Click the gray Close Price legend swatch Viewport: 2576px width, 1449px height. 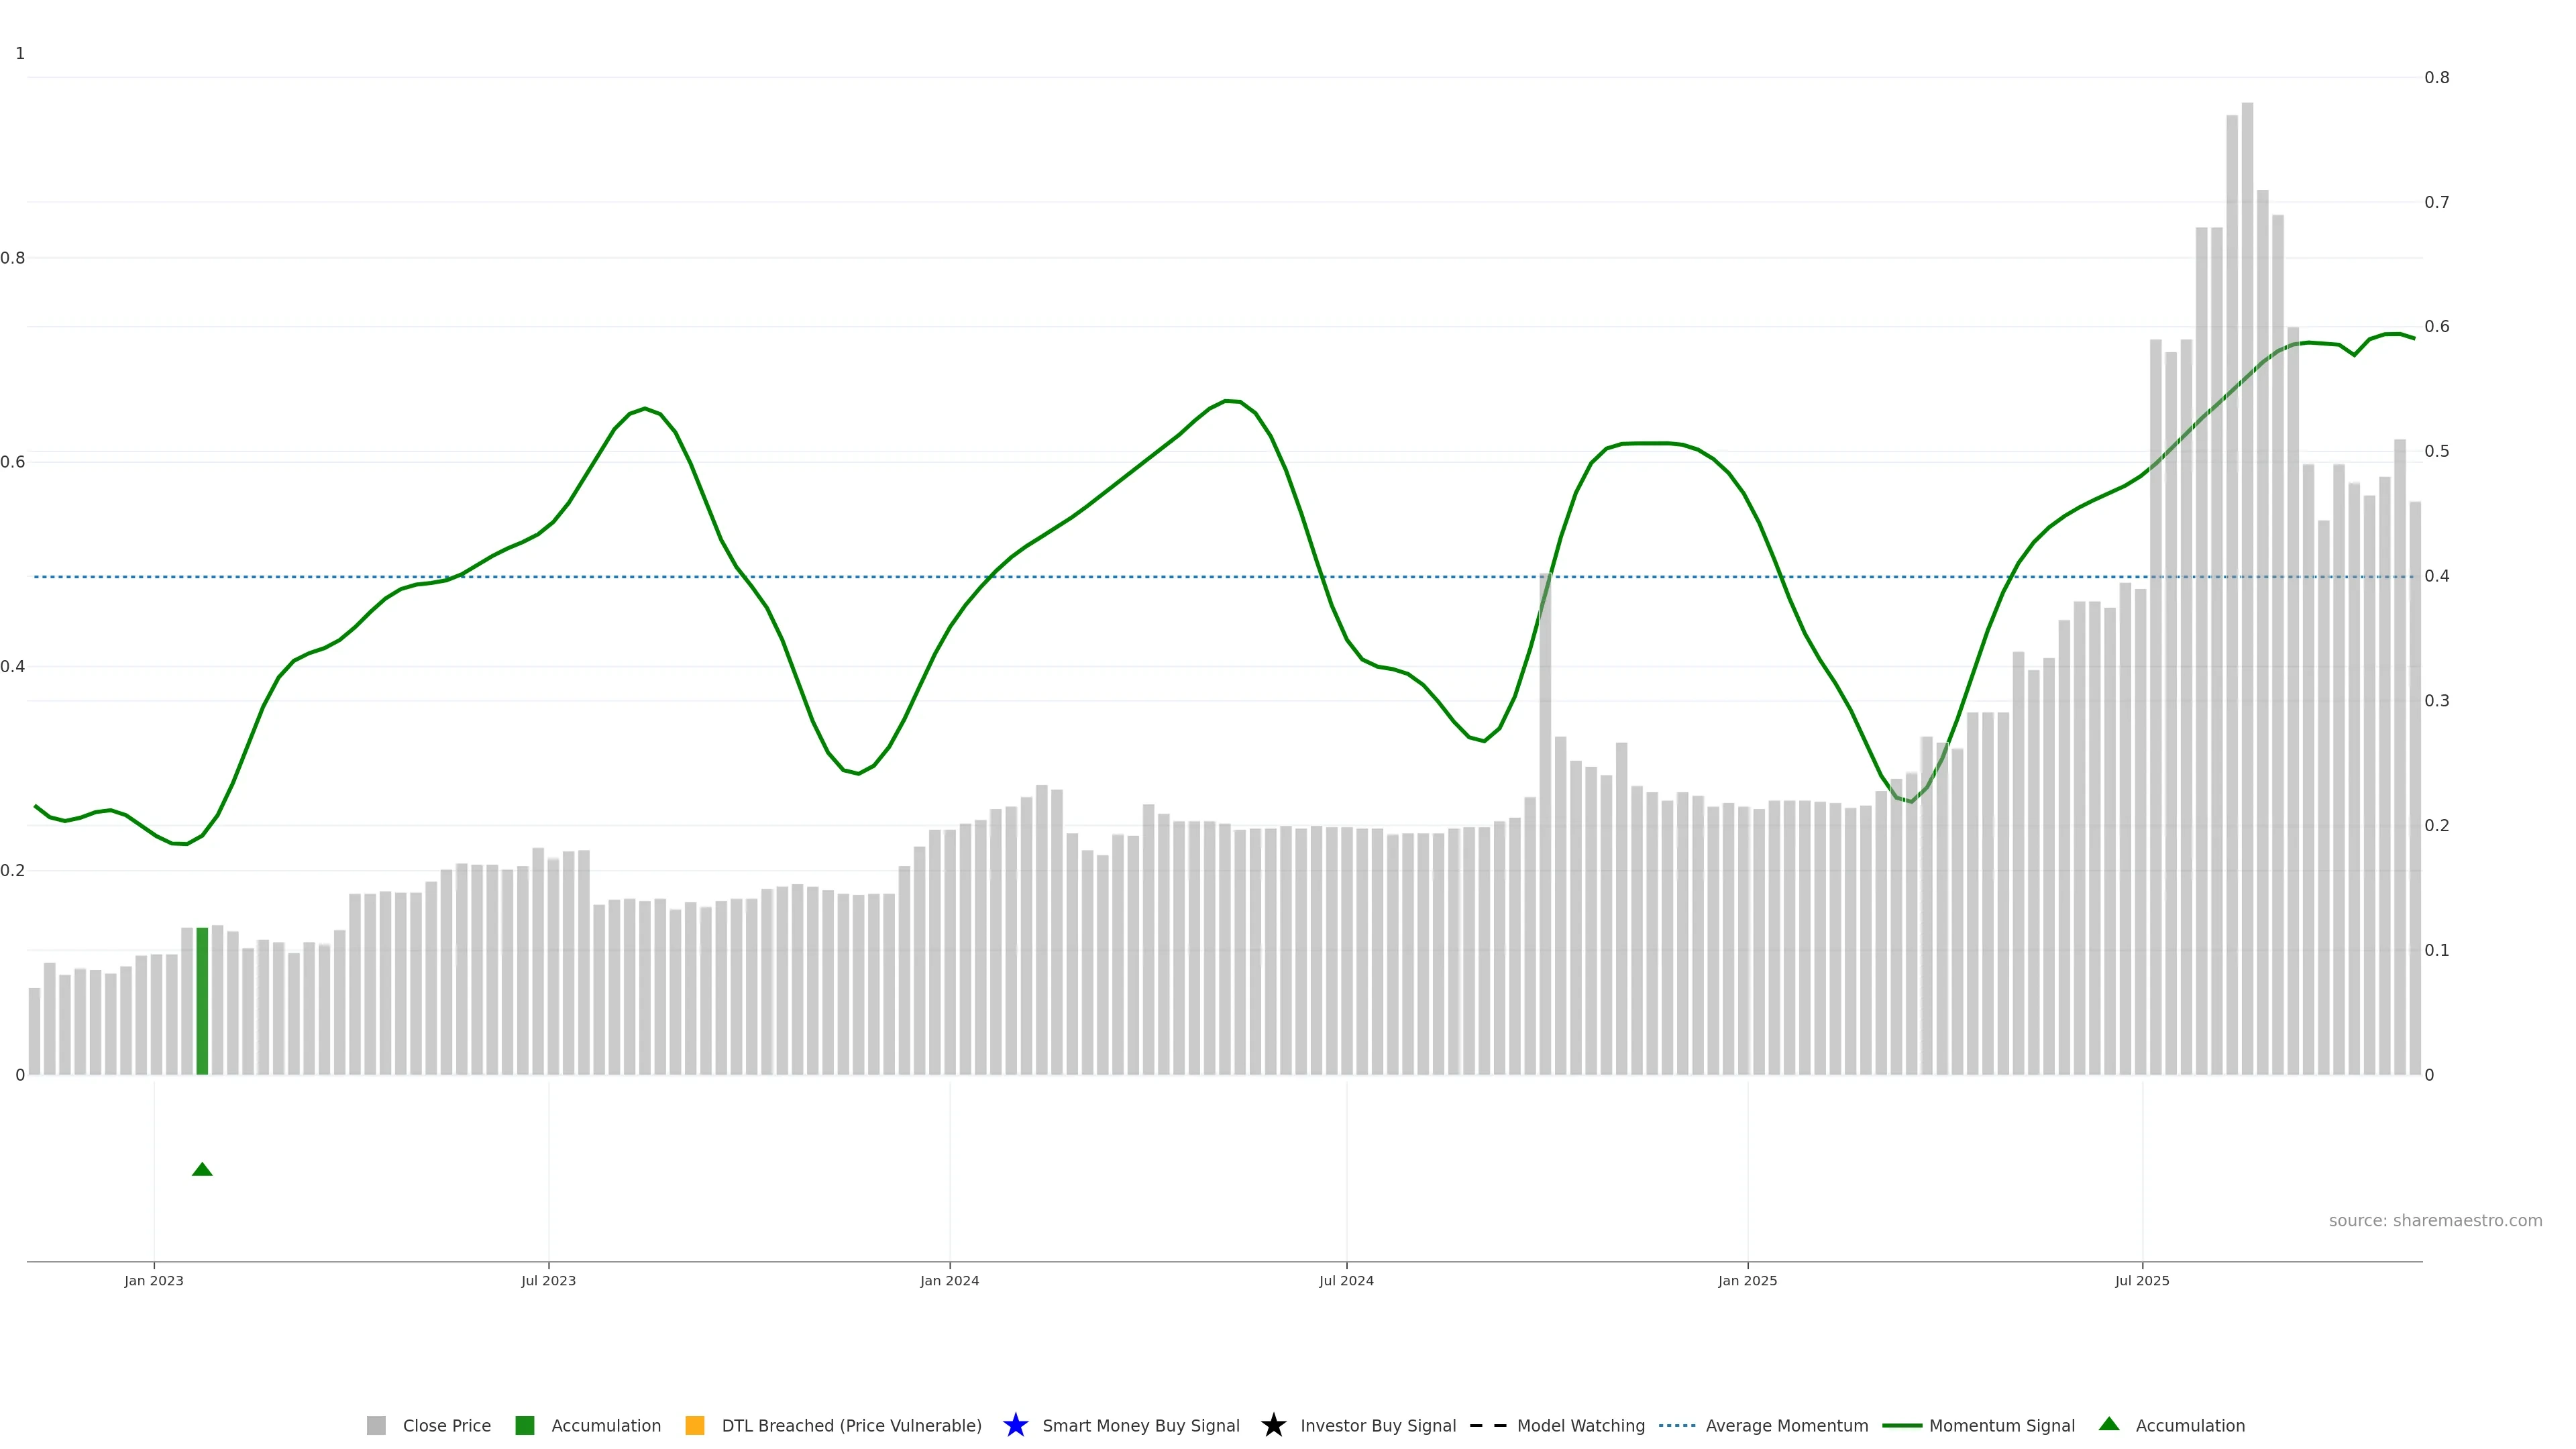[x=376, y=1425]
